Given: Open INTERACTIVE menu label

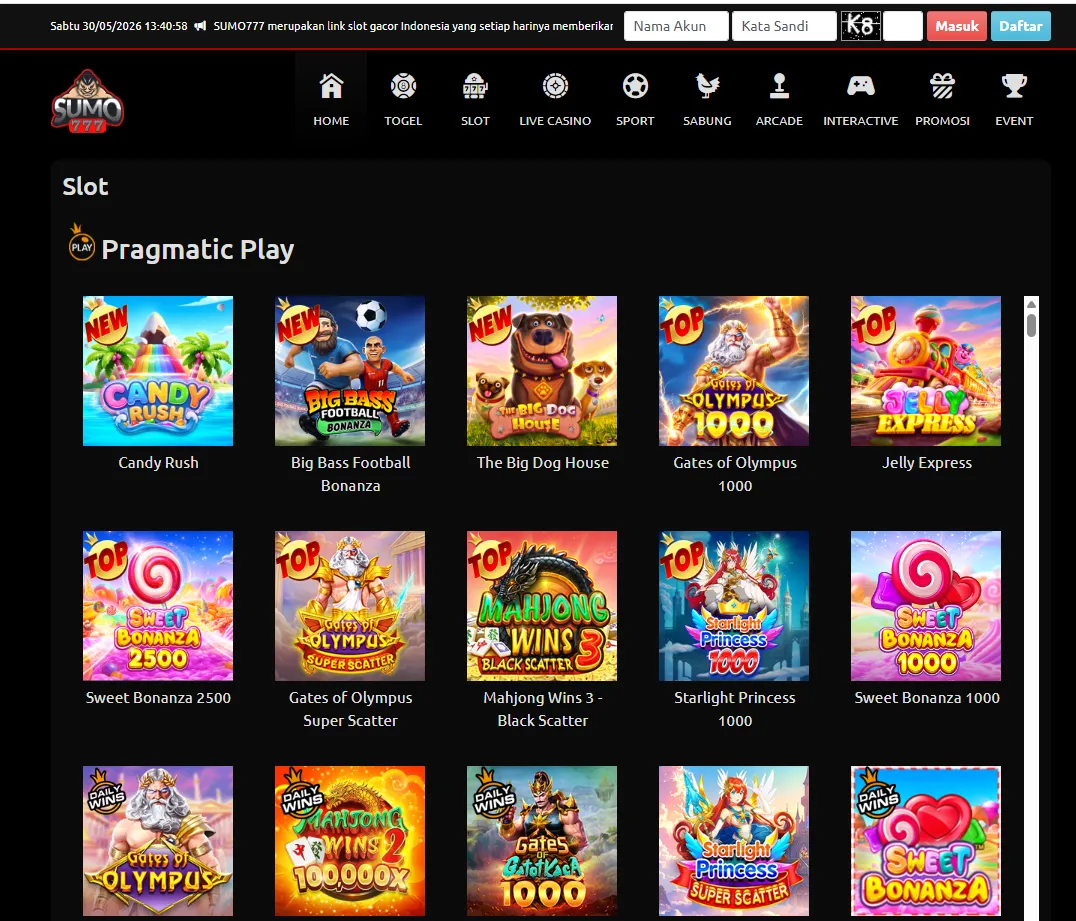Looking at the screenshot, I should pos(861,121).
